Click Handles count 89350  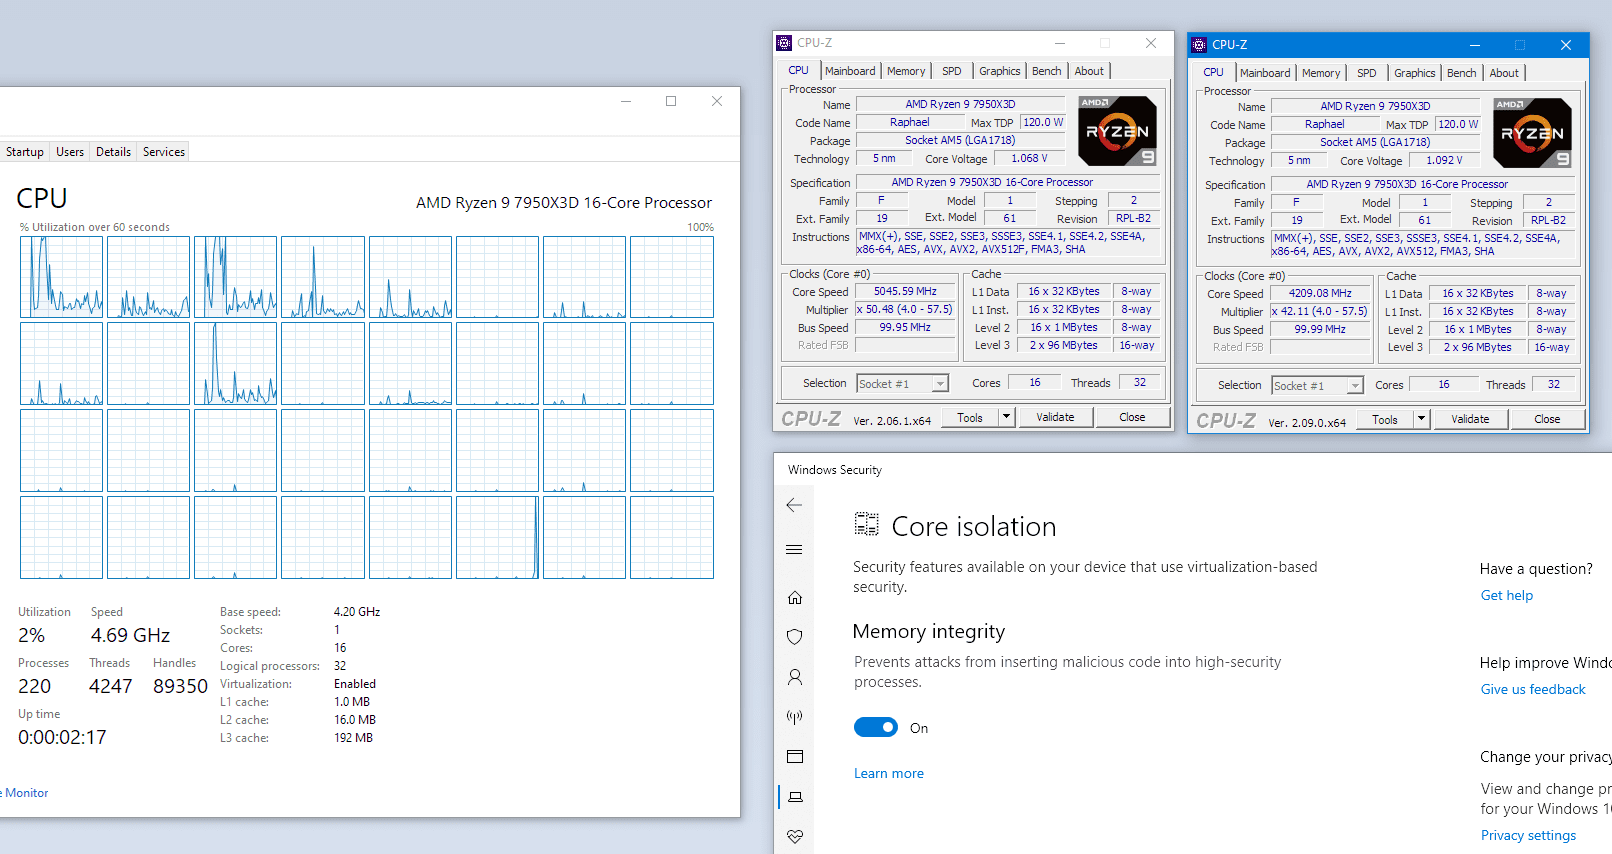180,686
